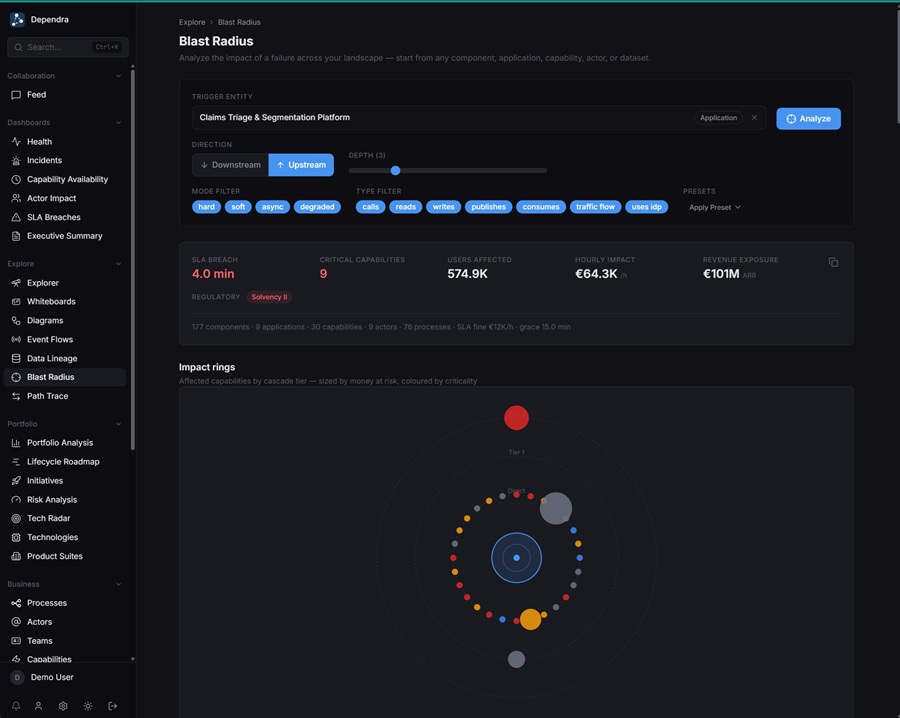Click the SLA Breaches warning icon
The image size is (900, 718).
coord(16,217)
